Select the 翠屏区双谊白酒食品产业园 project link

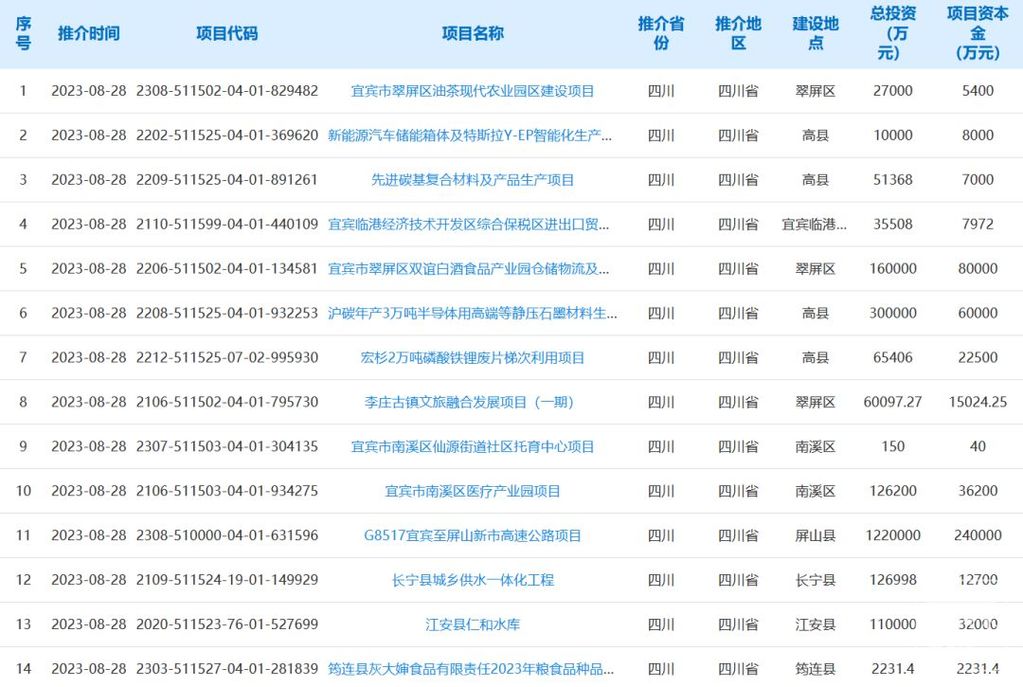(472, 269)
